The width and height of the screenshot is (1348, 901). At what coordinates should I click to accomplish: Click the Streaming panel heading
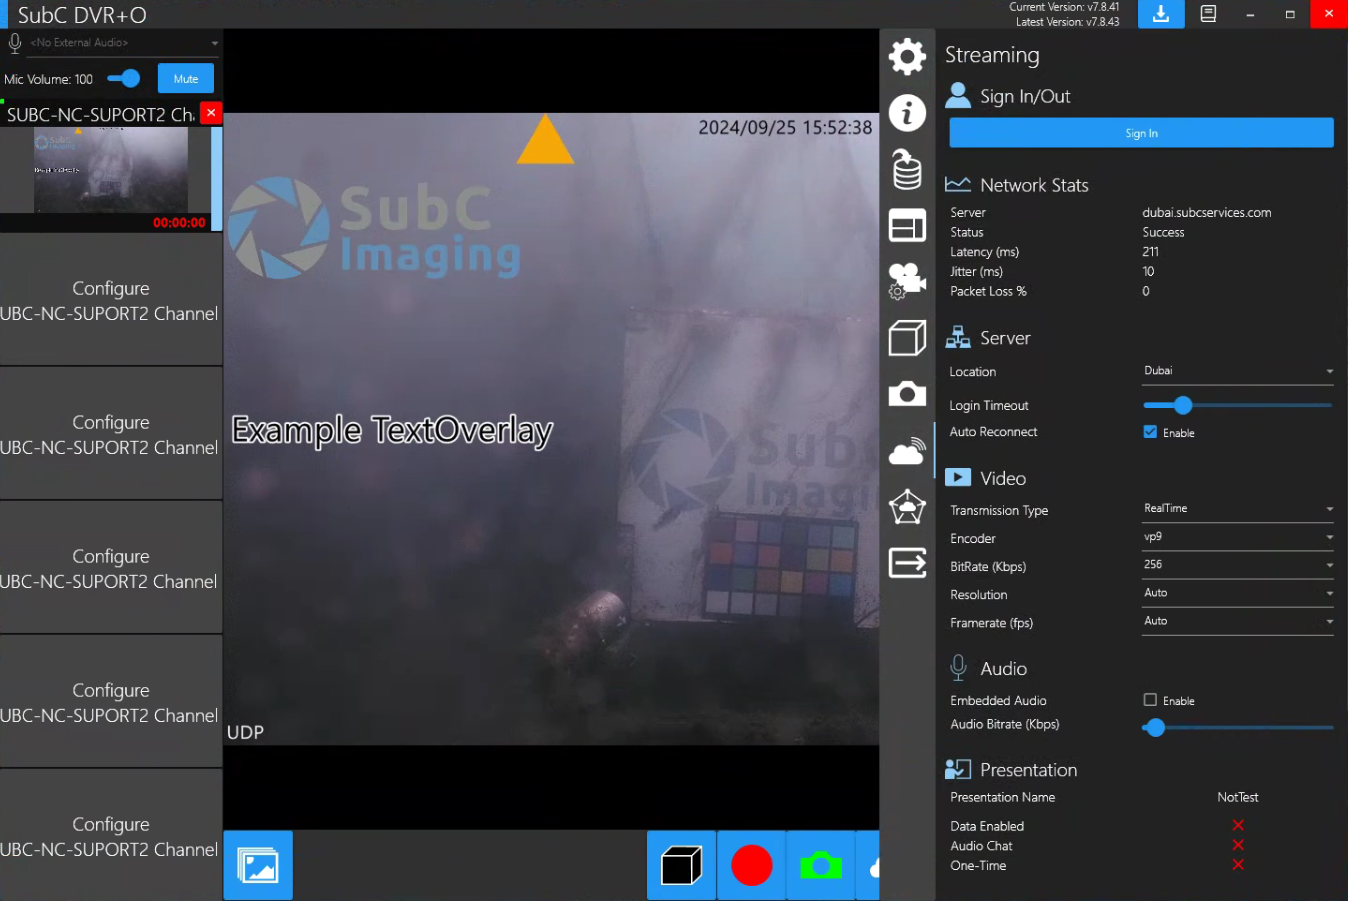click(x=992, y=55)
